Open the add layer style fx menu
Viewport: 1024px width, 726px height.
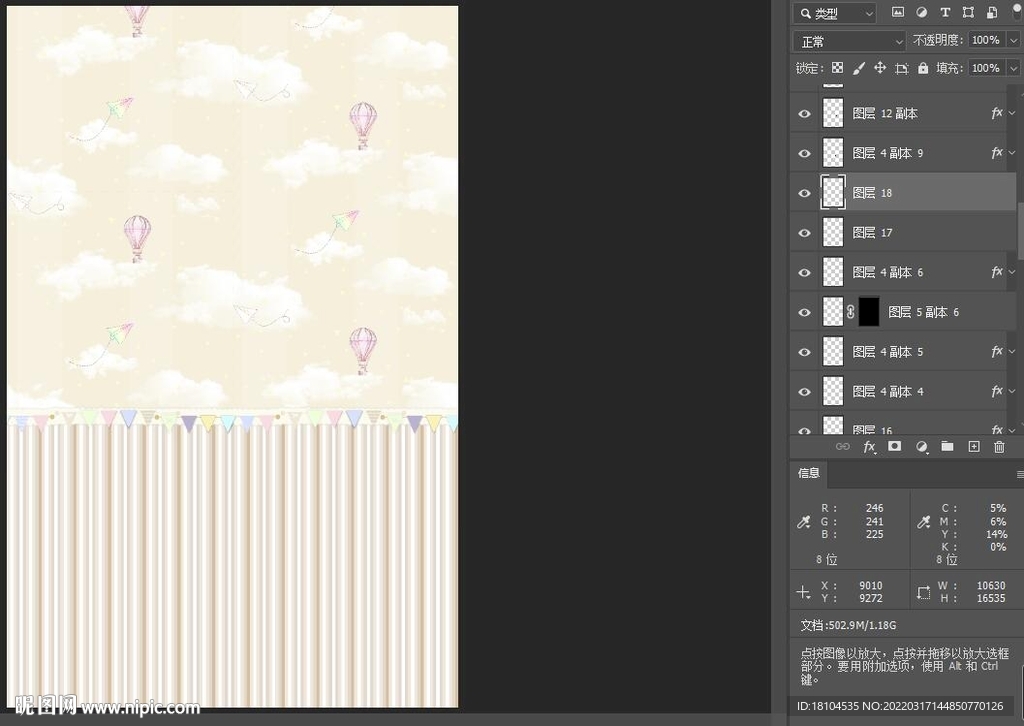tap(870, 447)
